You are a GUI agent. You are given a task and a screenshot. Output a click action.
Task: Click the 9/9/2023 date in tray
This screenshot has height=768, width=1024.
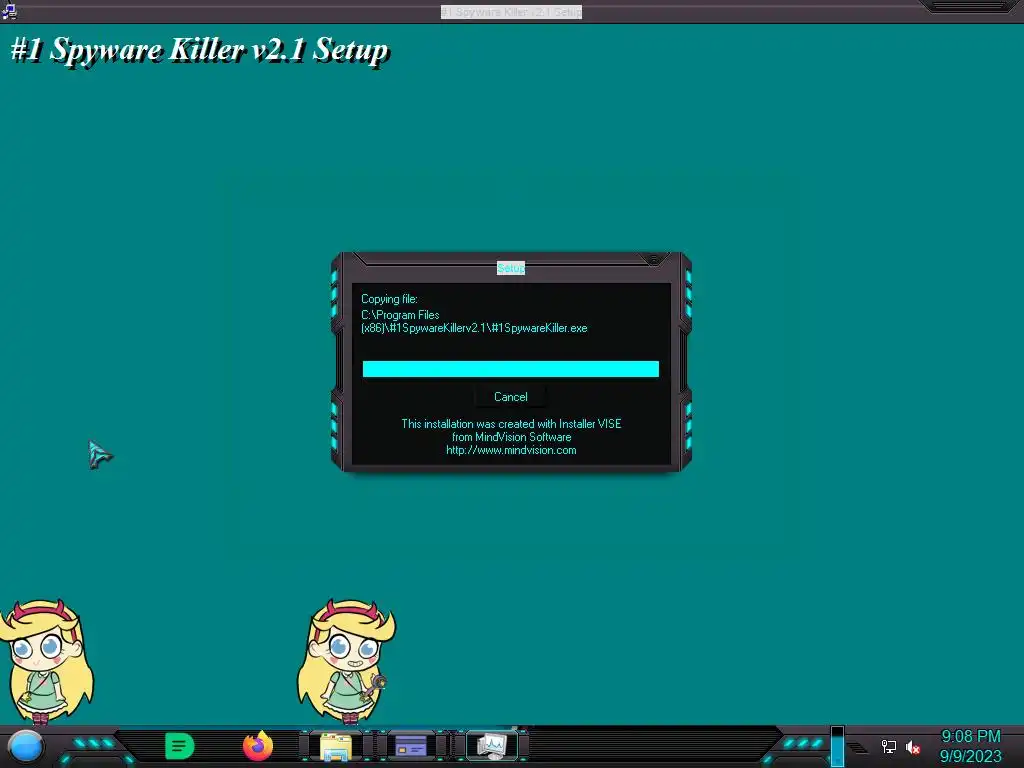[970, 756]
